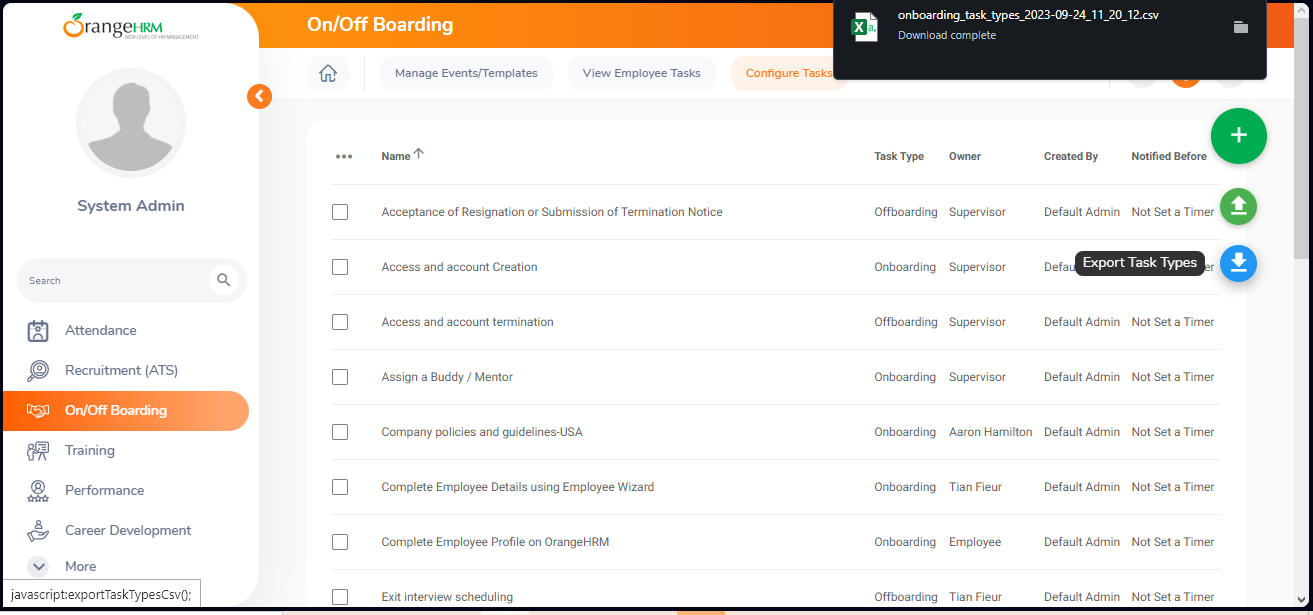Switch to View Employee Tasks tab
Image resolution: width=1313 pixels, height=615 pixels.
coord(642,73)
